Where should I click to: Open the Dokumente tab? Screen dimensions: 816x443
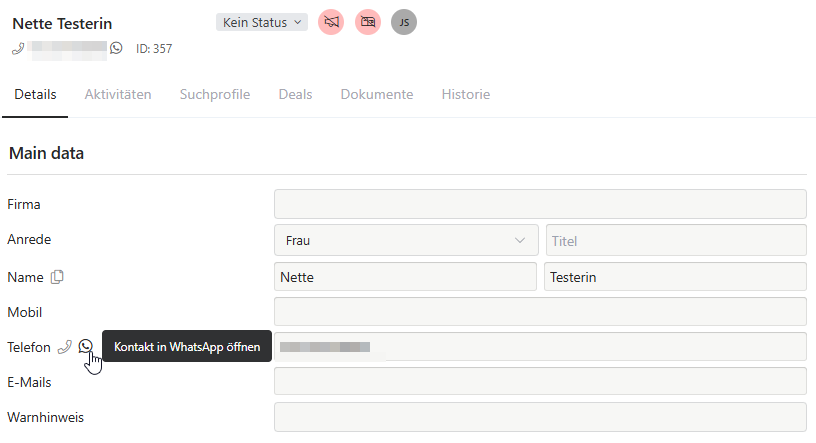point(377,95)
